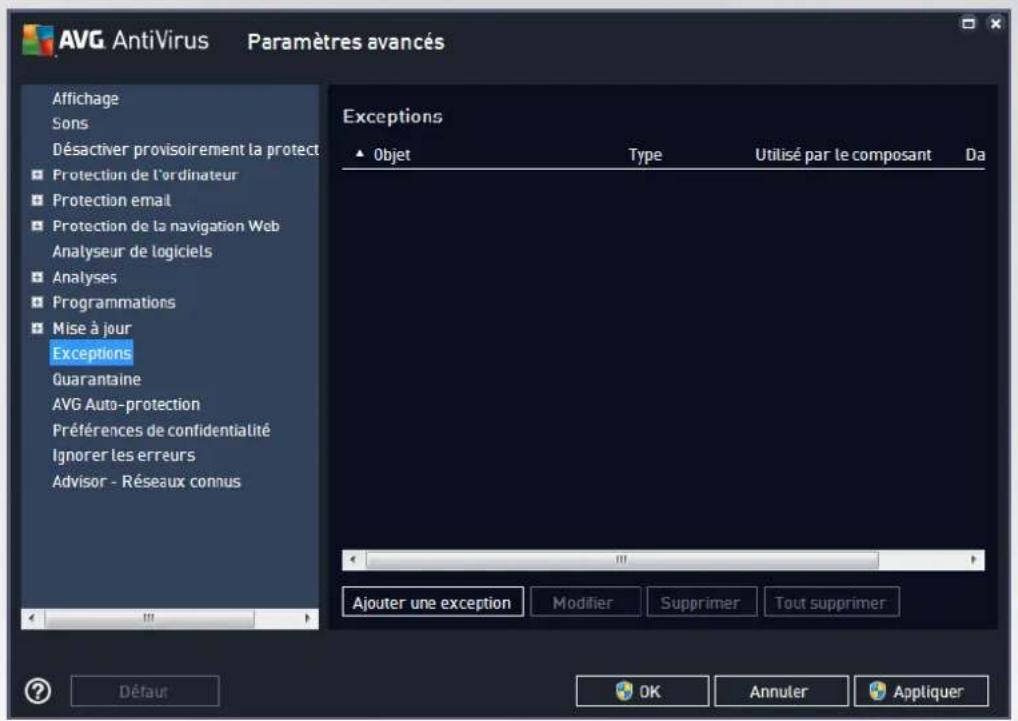Sort by Utilisé par le composant column
Image resolution: width=1018 pixels, height=721 pixels.
point(843,154)
